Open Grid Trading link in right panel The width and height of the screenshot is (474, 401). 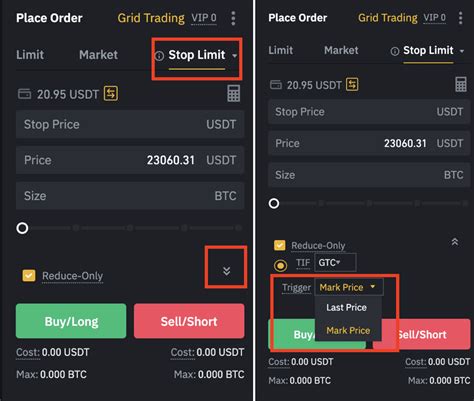coord(388,18)
